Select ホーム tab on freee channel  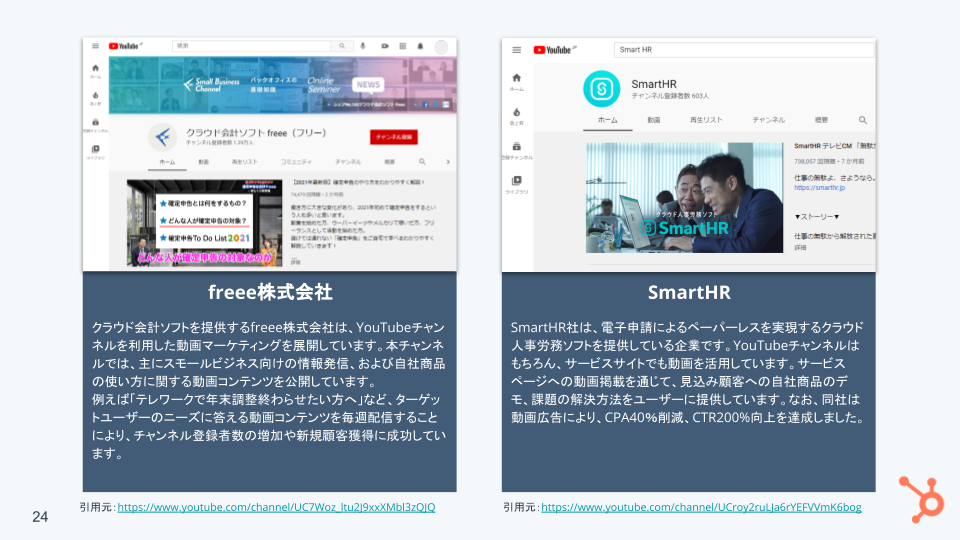(x=167, y=162)
